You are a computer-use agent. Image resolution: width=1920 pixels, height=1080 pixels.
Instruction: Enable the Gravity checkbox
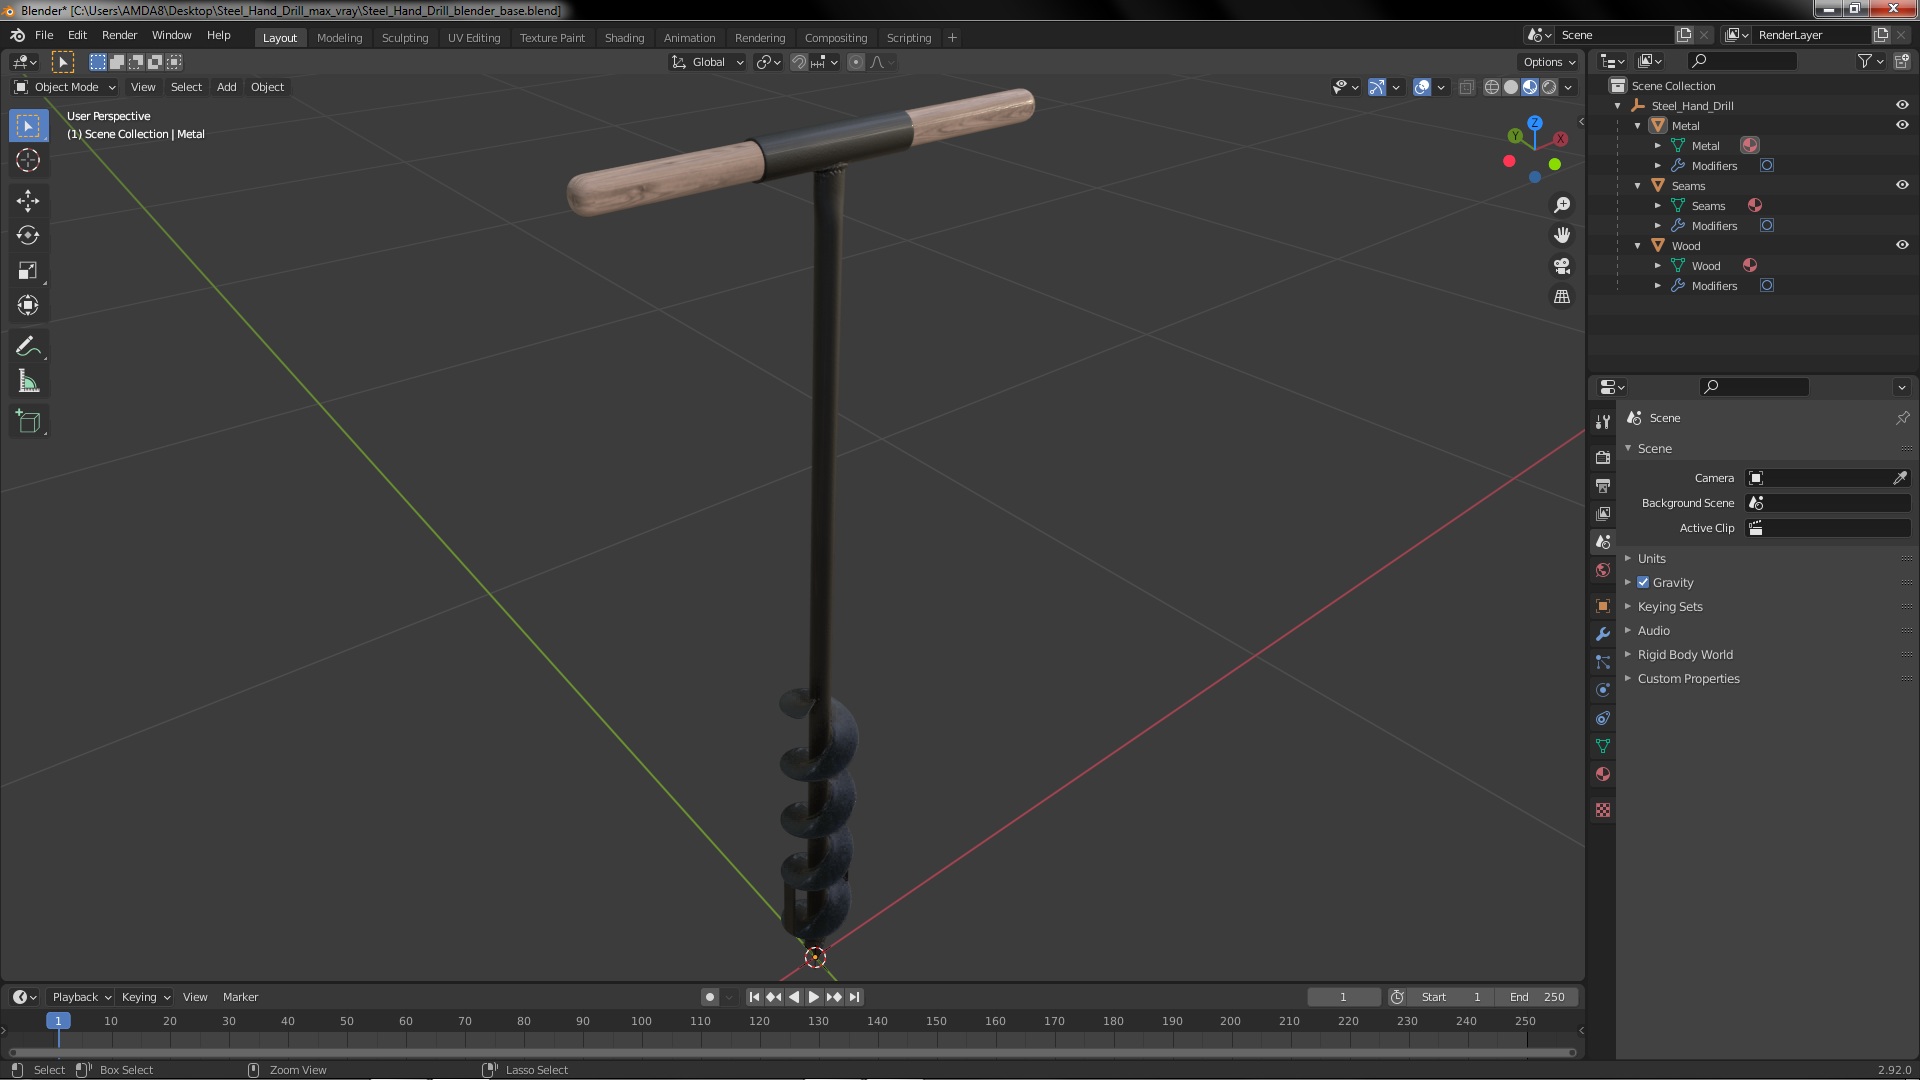coord(1643,582)
